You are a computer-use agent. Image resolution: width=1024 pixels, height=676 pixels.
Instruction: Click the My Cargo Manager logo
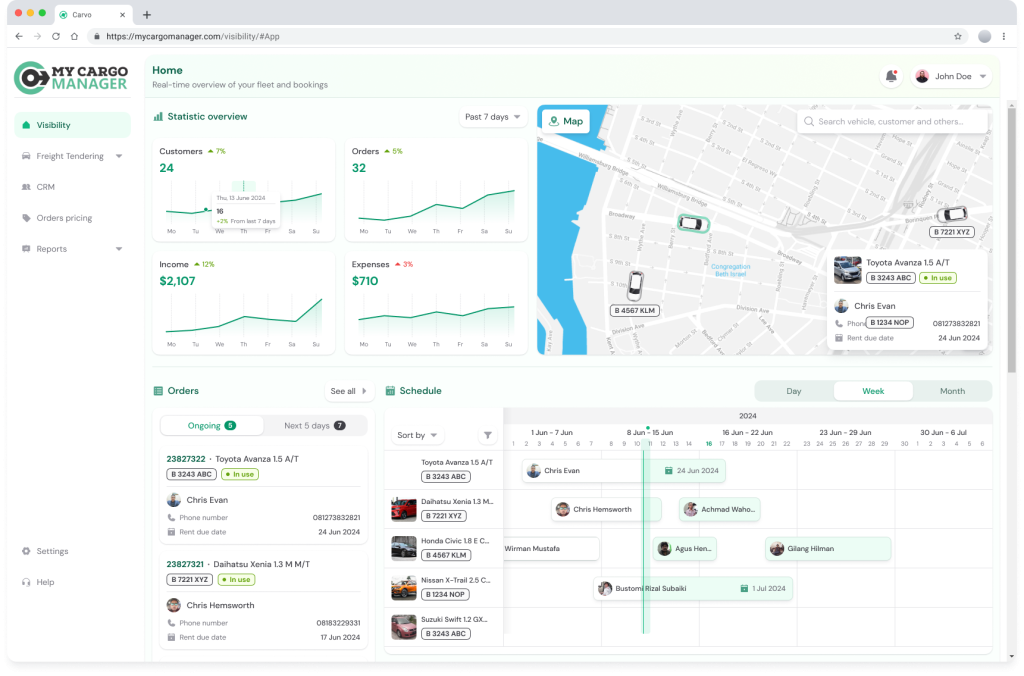point(72,77)
